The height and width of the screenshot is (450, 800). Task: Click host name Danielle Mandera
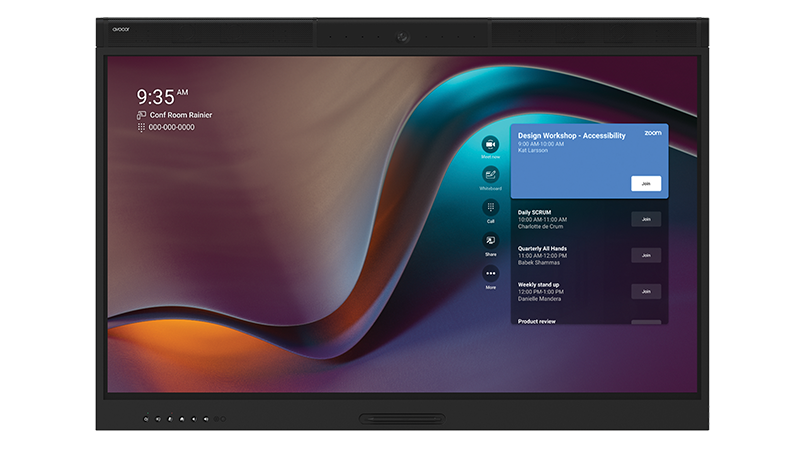click(x=539, y=299)
